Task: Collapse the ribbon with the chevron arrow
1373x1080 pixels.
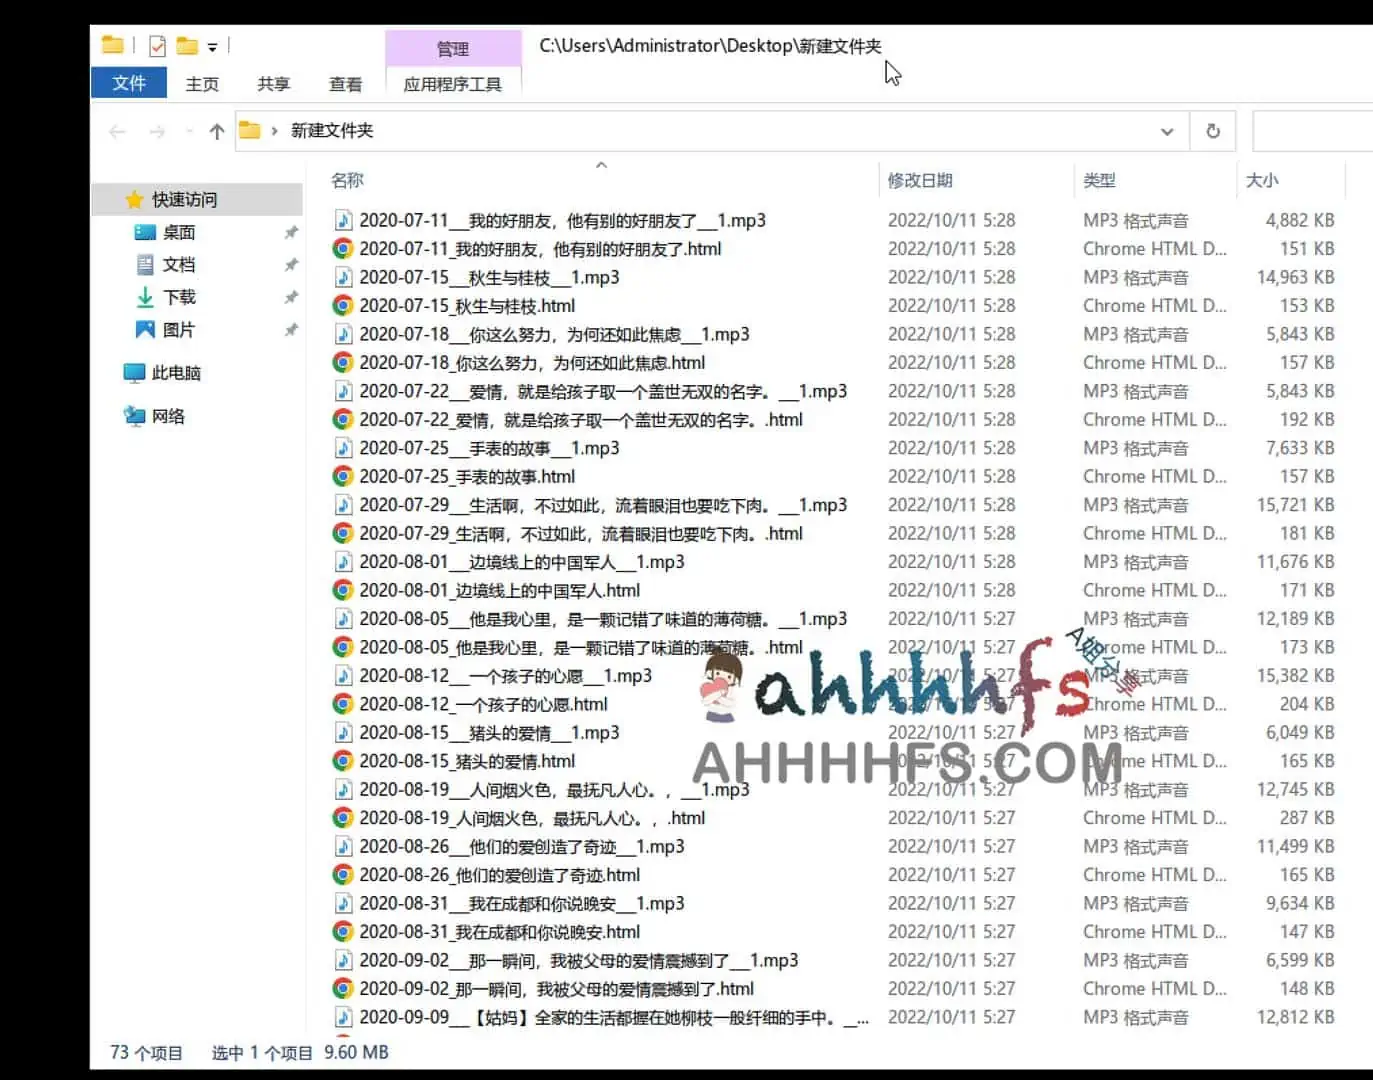Action: click(601, 164)
